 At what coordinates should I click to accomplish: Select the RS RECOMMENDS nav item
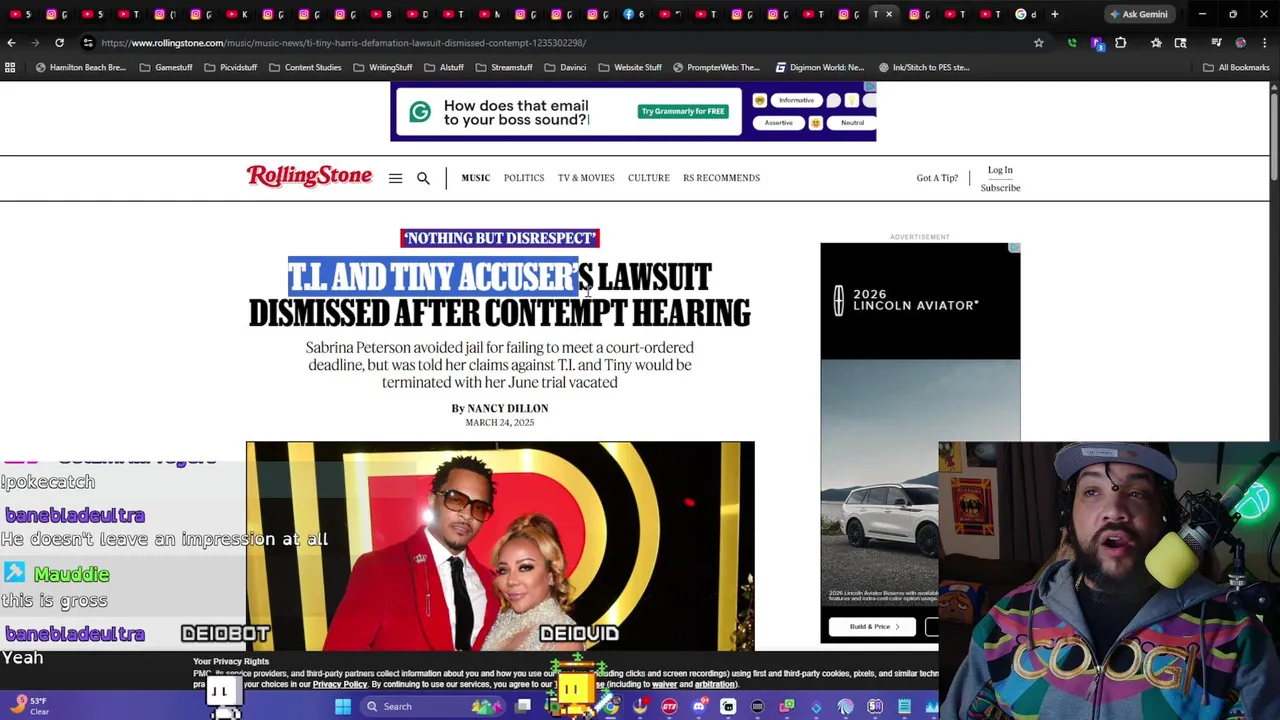(x=721, y=178)
